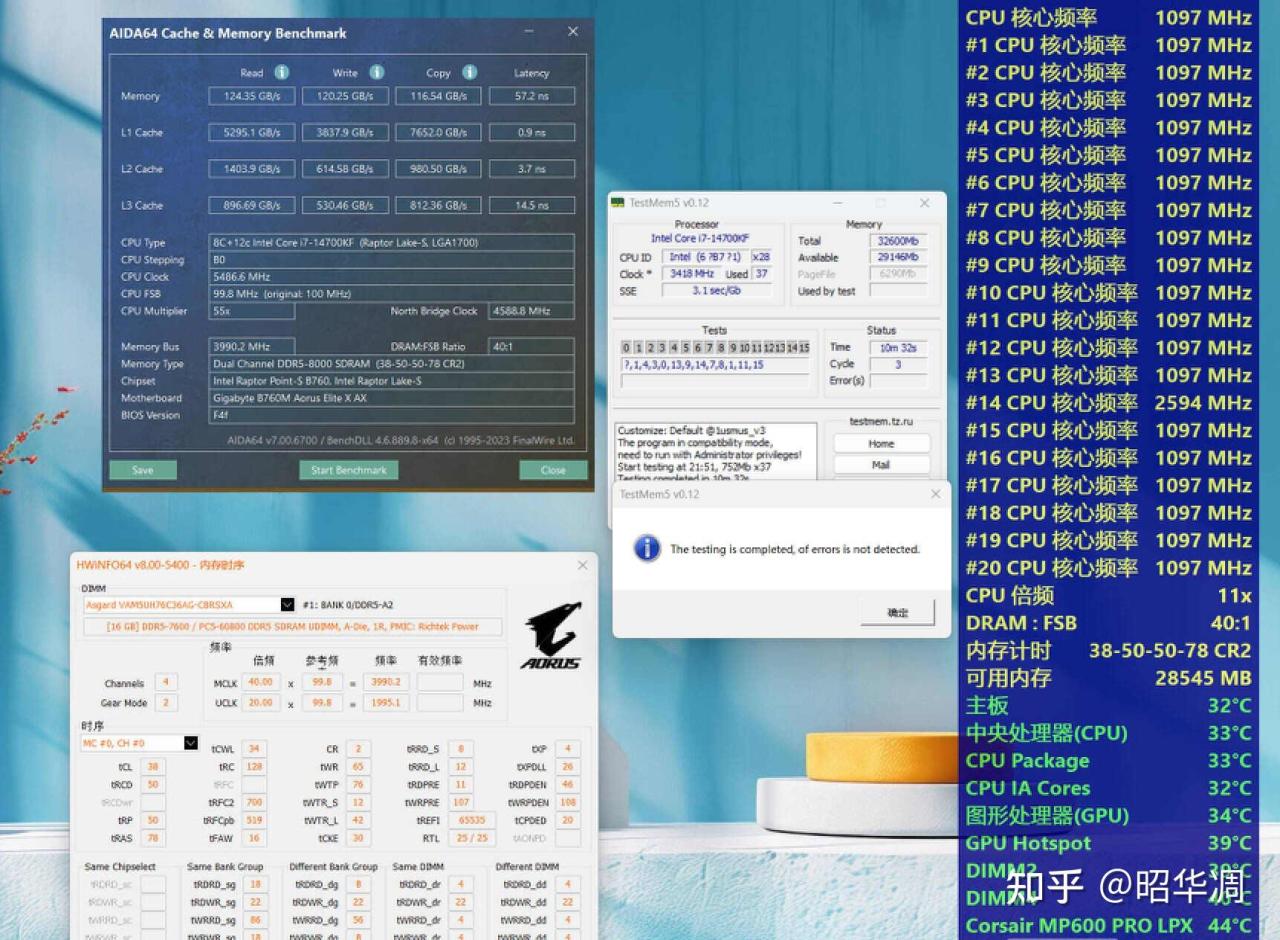Viewport: 1280px width, 940px height.
Task: Click the Motherboard Gigabyte B760M field
Action: click(x=392, y=398)
